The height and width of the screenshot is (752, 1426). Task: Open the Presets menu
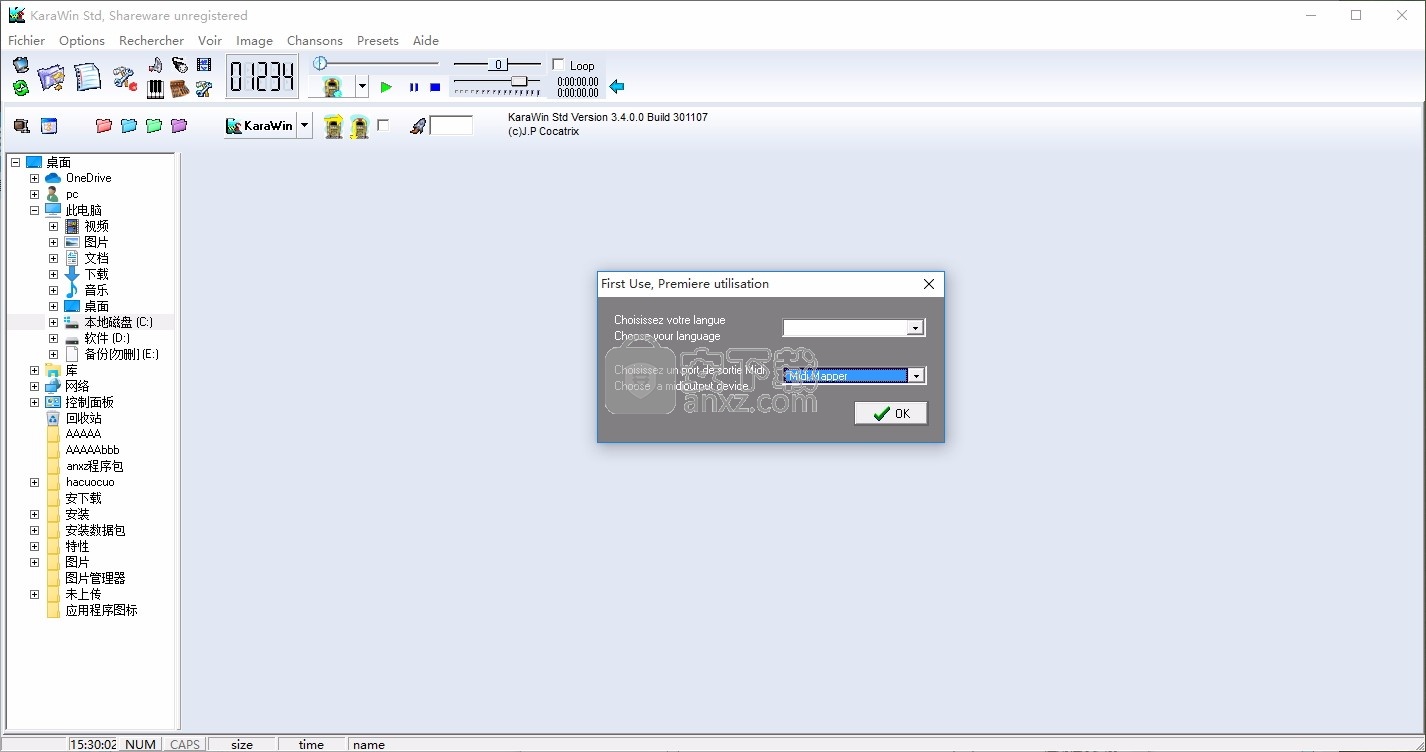[378, 41]
